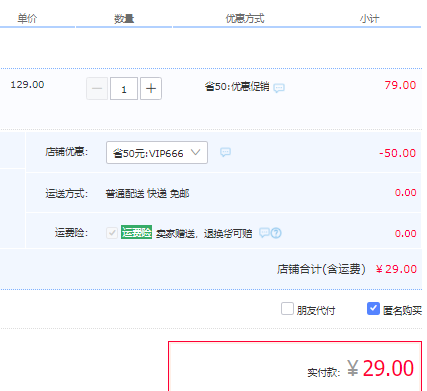Click the green 运费险 badge
This screenshot has width=427, height=391.
136,232
